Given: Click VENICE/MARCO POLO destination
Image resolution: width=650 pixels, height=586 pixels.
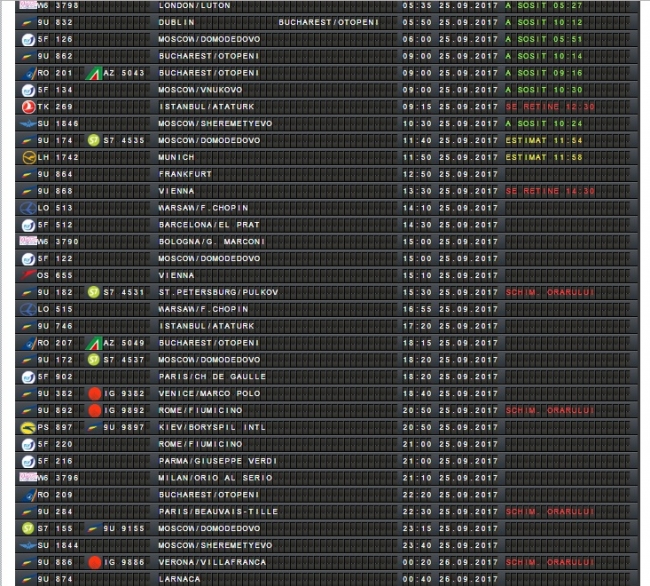Looking at the screenshot, I should tap(209, 394).
